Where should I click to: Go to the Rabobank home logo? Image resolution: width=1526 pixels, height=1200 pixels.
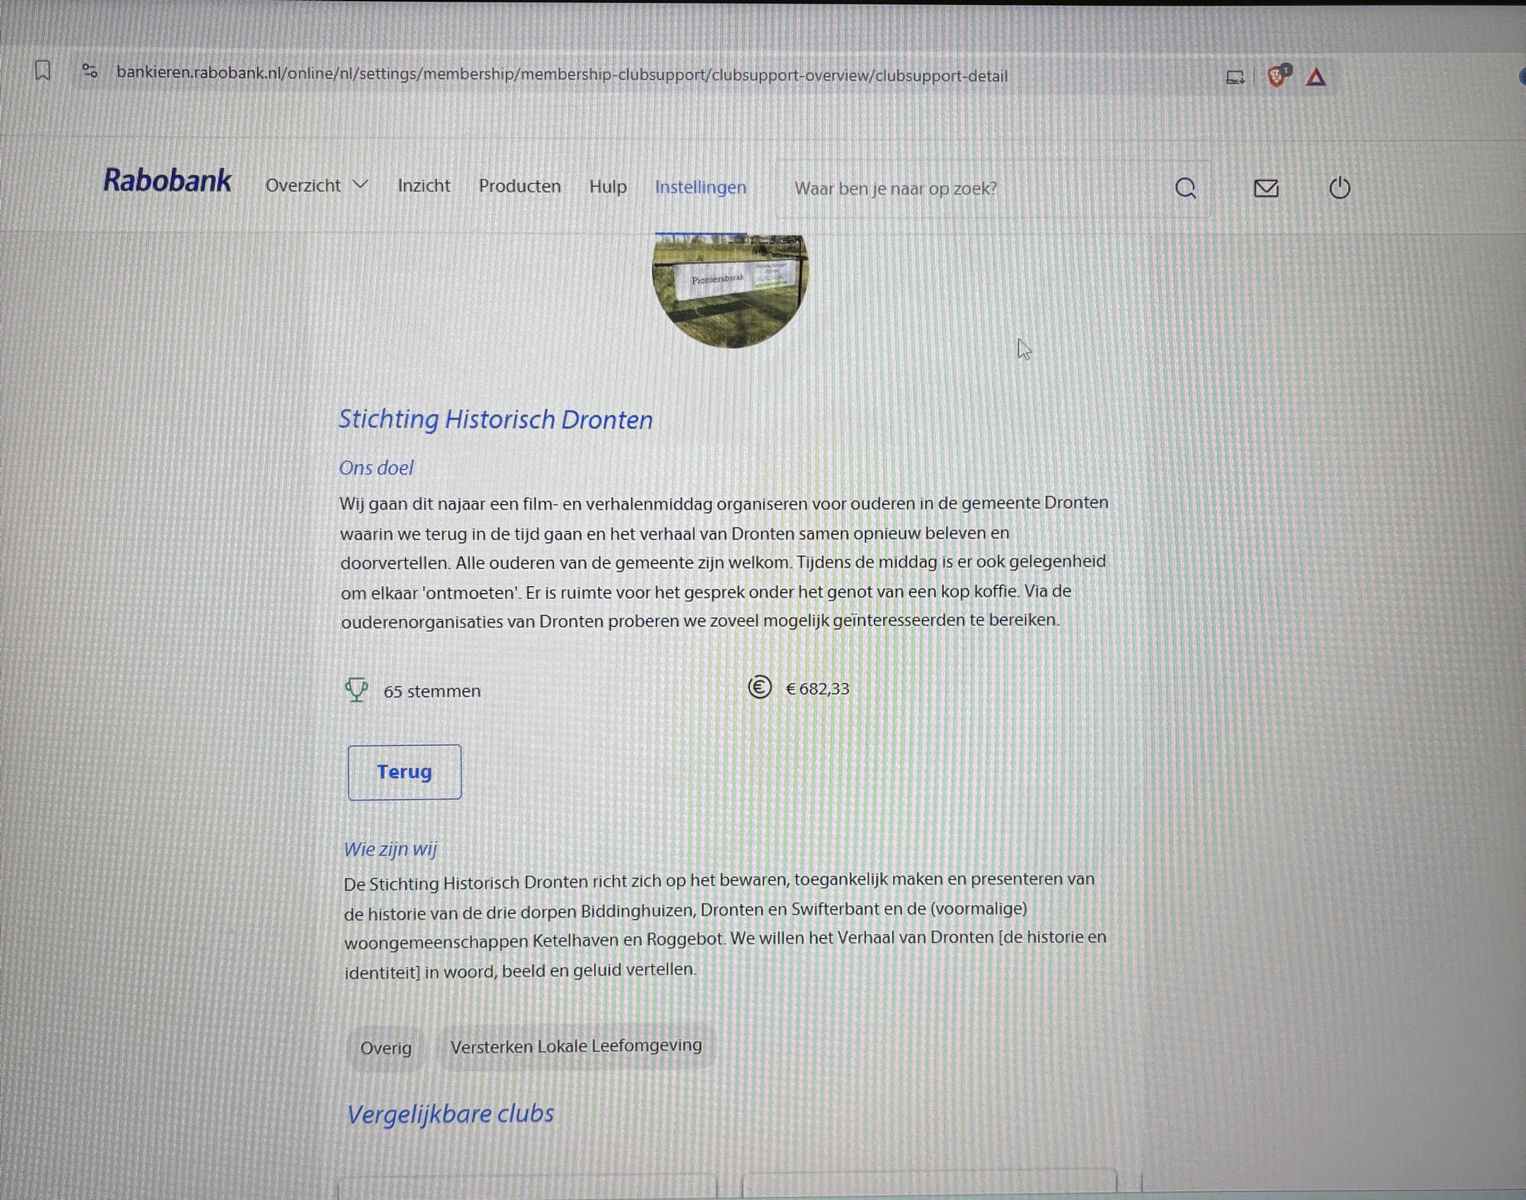tap(167, 181)
